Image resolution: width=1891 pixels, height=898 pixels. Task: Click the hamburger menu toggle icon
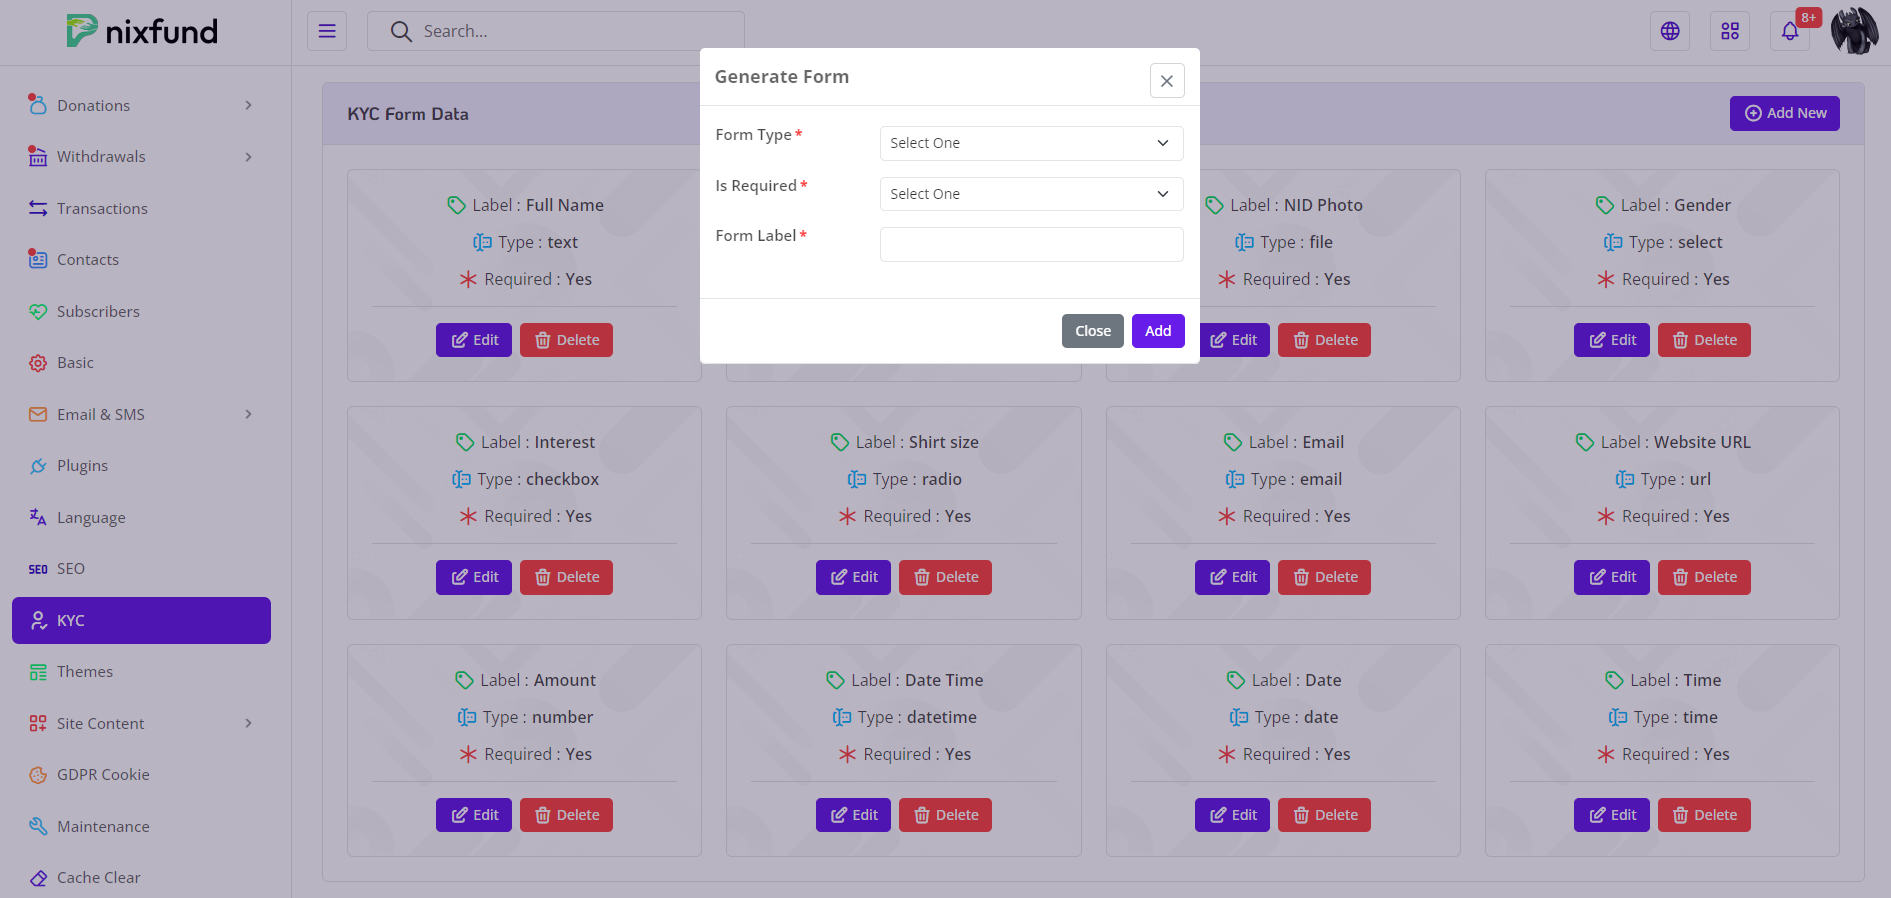point(326,31)
